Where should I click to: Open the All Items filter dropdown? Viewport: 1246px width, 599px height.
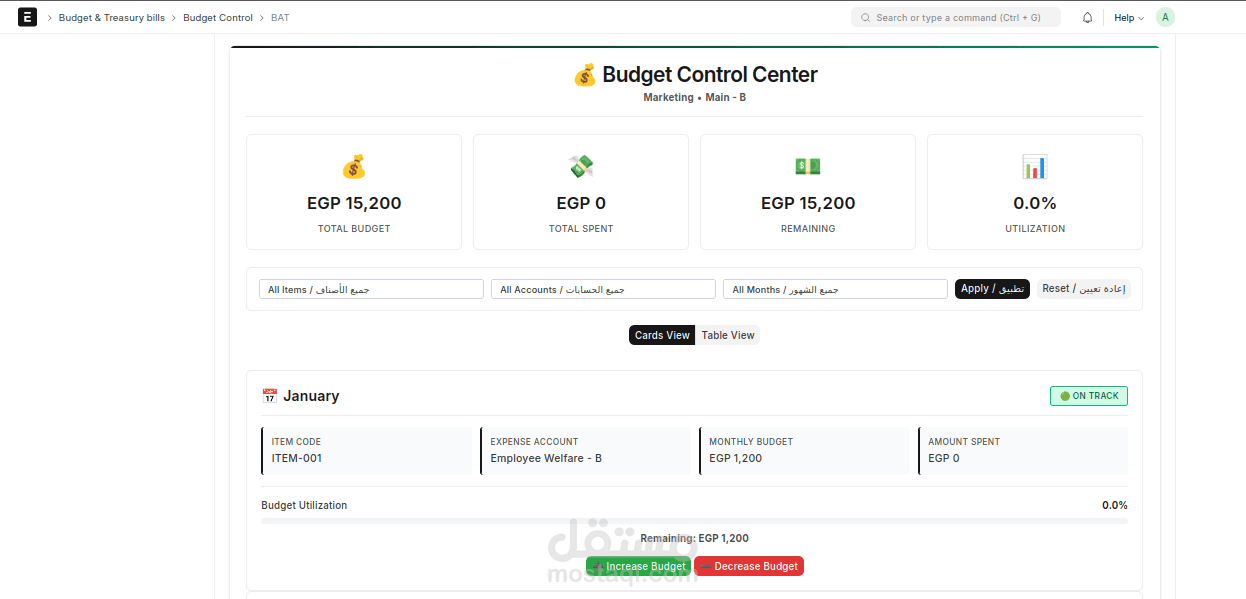(371, 289)
